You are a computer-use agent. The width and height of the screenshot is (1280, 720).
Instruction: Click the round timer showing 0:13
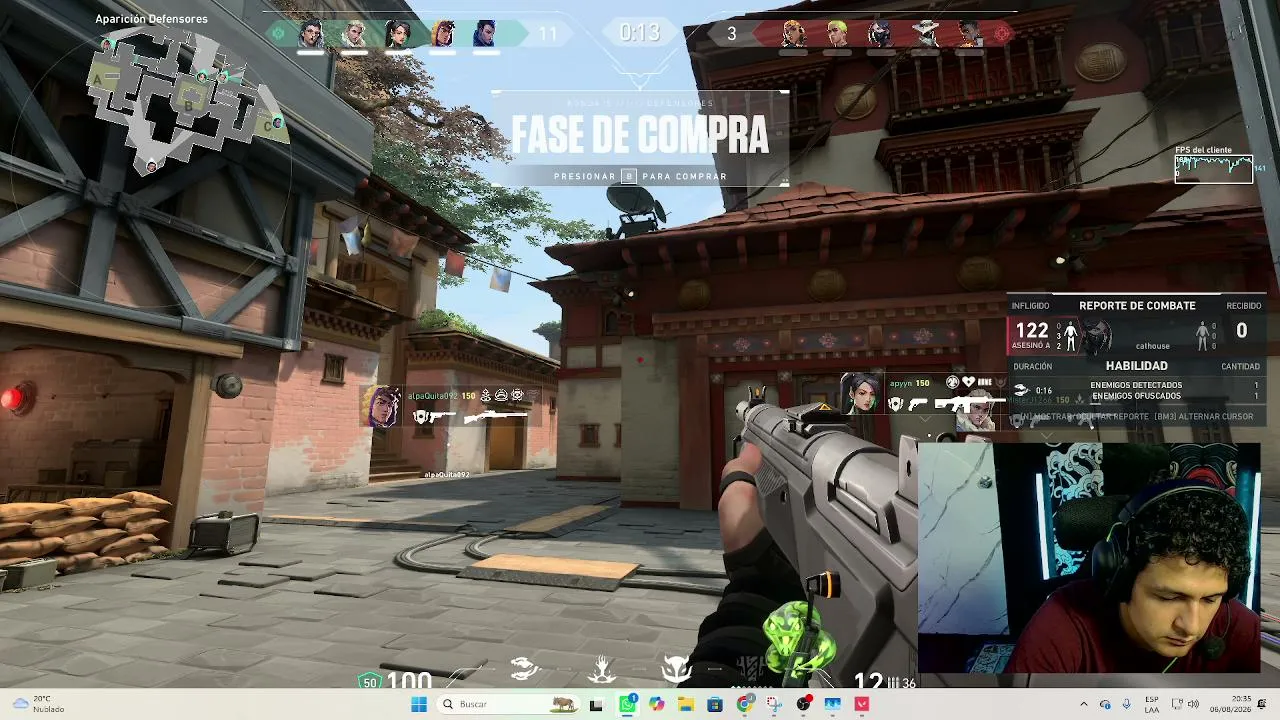coord(639,33)
